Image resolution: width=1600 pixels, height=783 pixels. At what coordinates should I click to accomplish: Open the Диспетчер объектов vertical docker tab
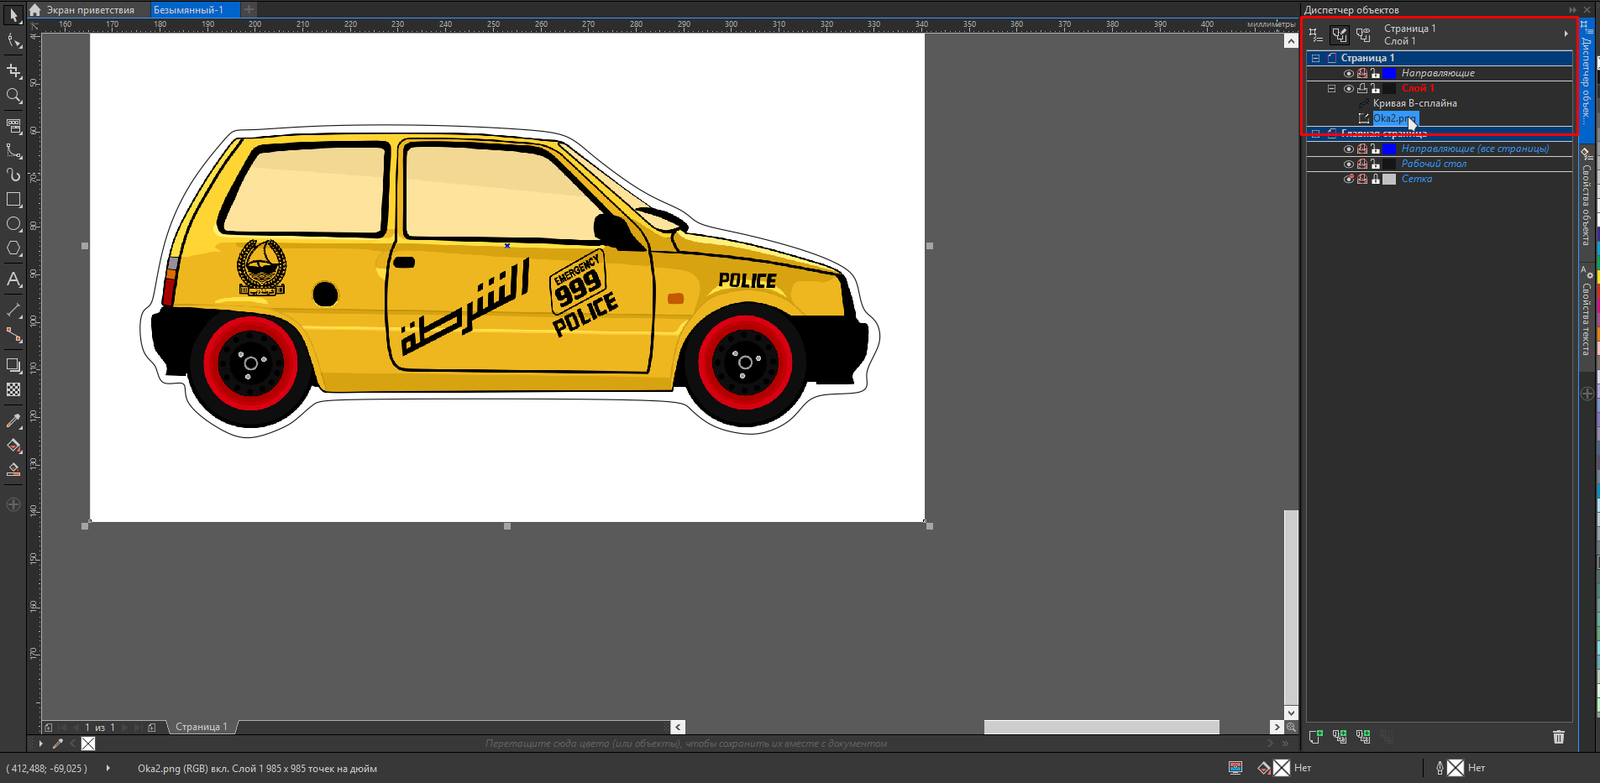pyautogui.click(x=1587, y=83)
